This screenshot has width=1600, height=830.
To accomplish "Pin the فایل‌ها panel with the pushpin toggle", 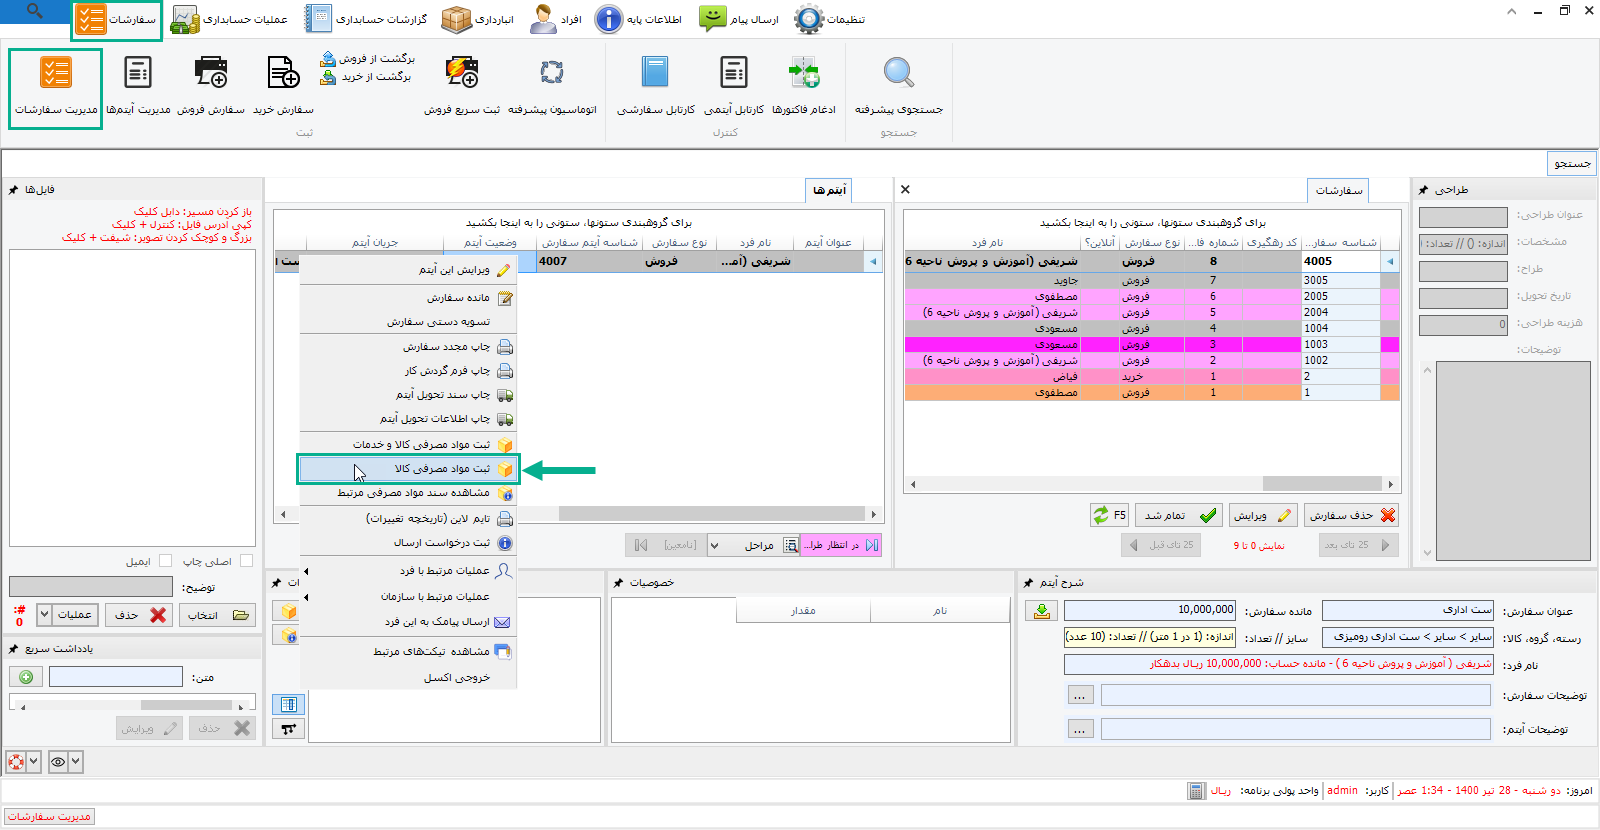I will (14, 190).
